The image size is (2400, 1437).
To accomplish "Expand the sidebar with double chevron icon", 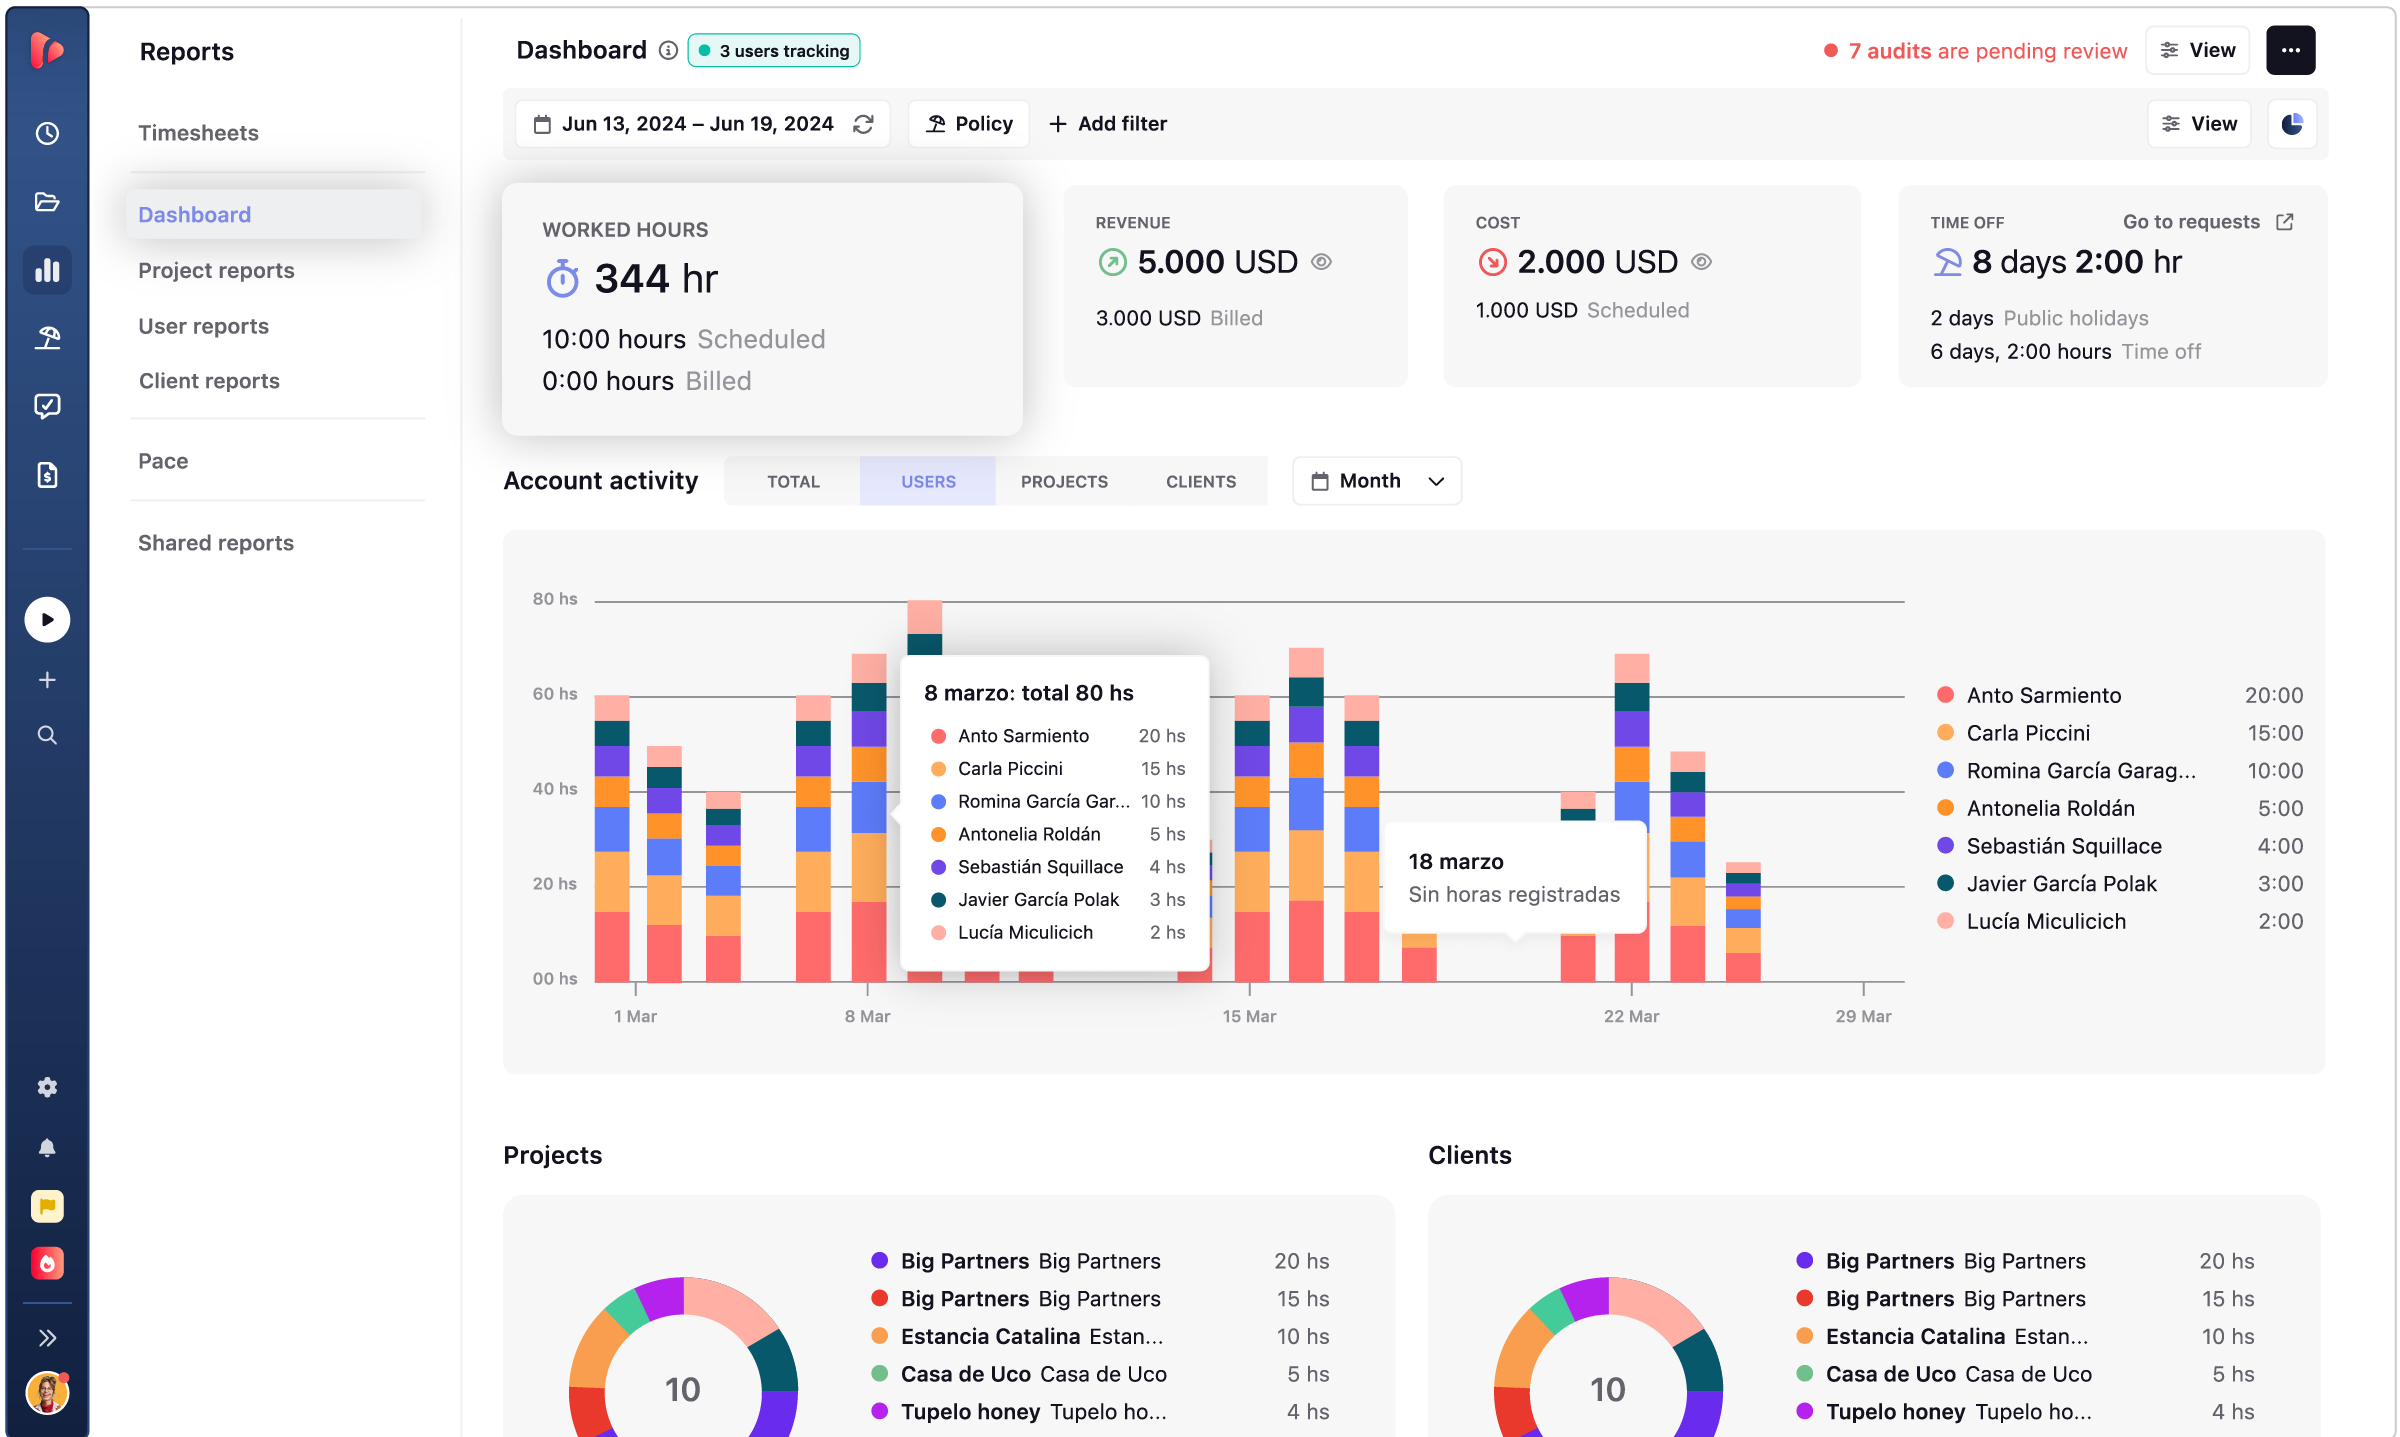I will pyautogui.click(x=47, y=1338).
